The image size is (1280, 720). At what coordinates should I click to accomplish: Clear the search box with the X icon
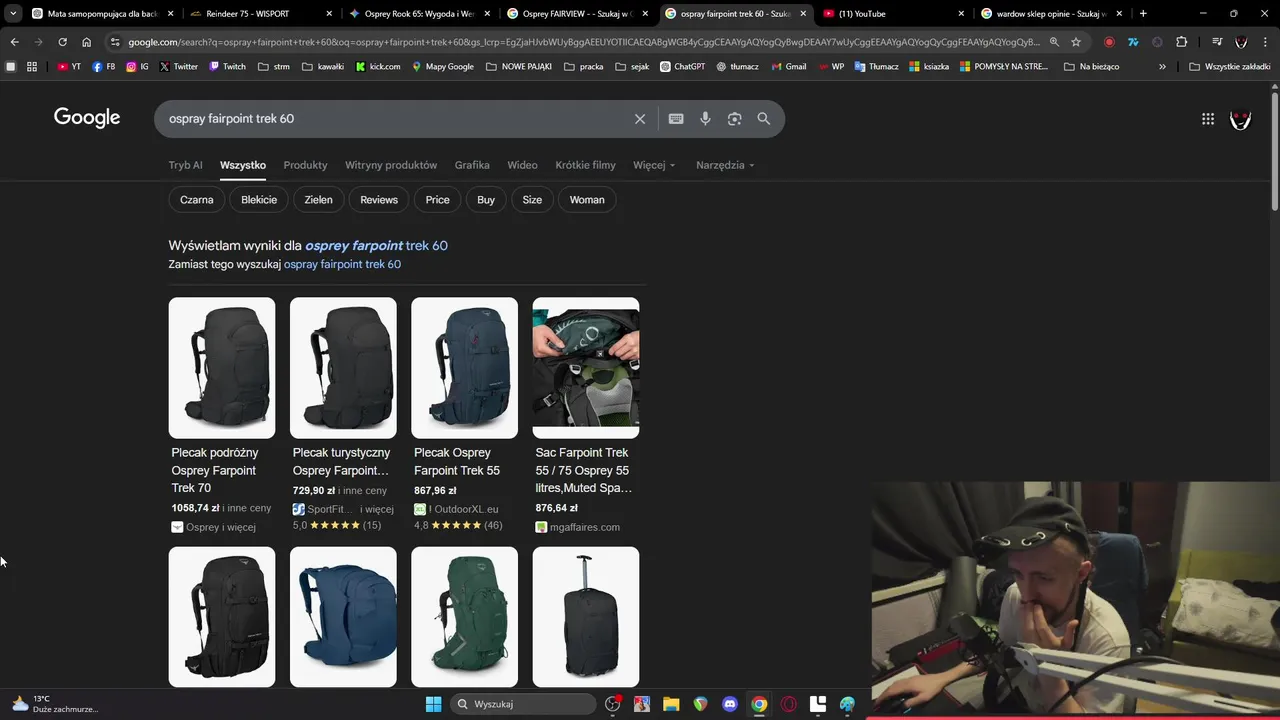[640, 119]
